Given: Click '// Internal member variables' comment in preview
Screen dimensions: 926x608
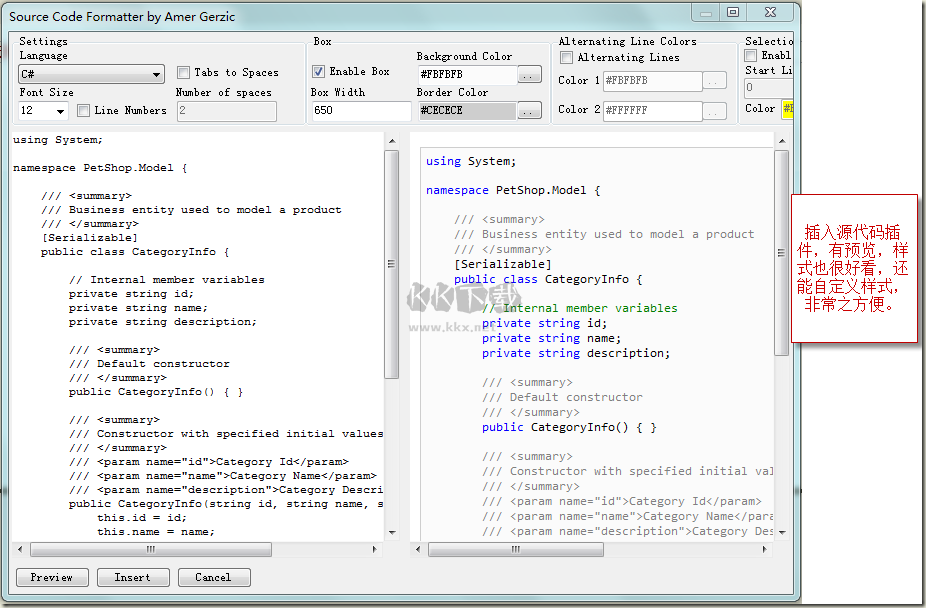Looking at the screenshot, I should coord(580,308).
